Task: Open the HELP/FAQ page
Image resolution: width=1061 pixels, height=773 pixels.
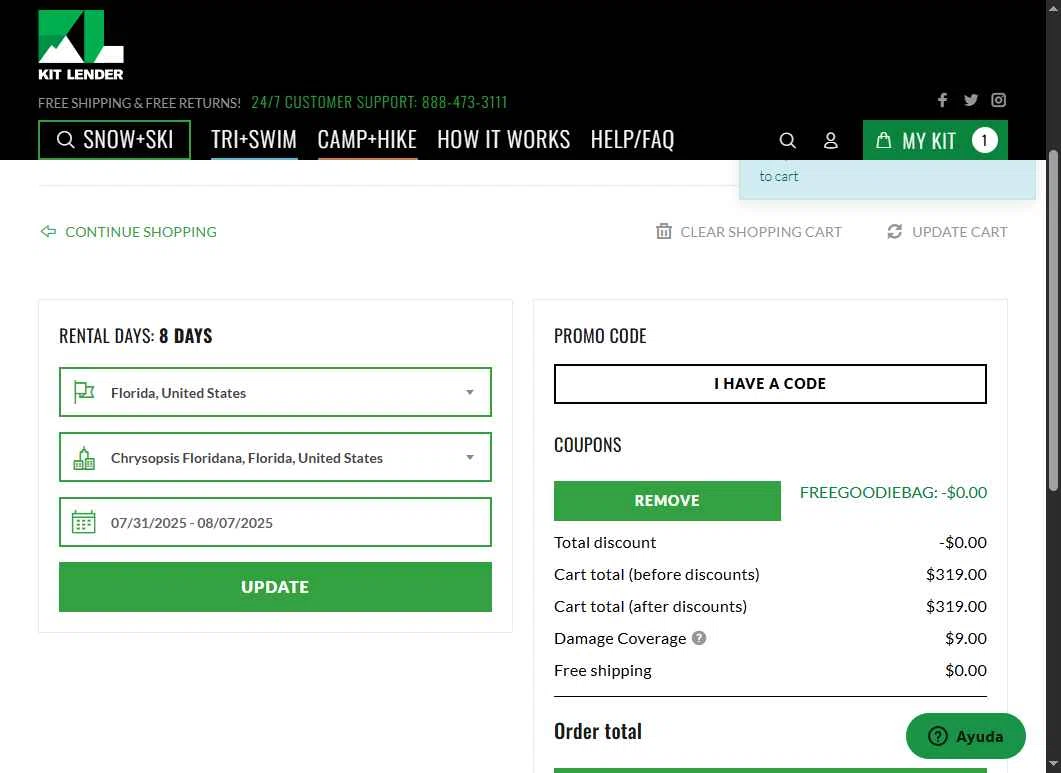Action: coord(632,139)
